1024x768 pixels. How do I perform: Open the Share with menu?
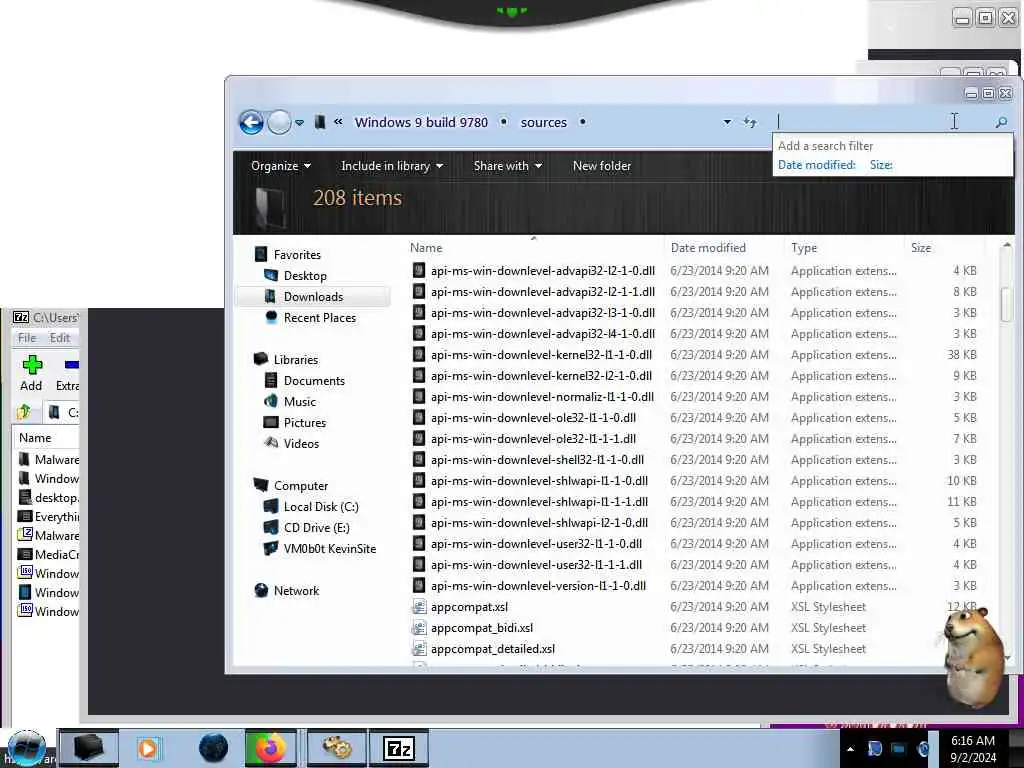click(x=507, y=166)
